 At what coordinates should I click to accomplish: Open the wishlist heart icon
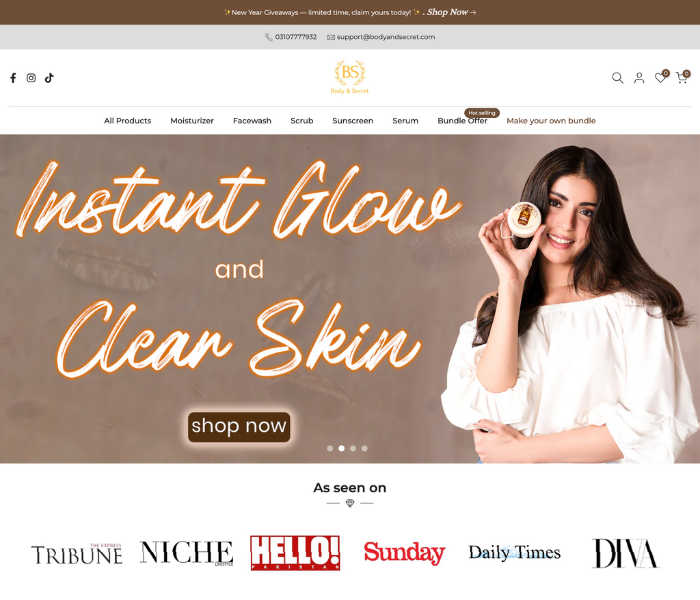[660, 78]
